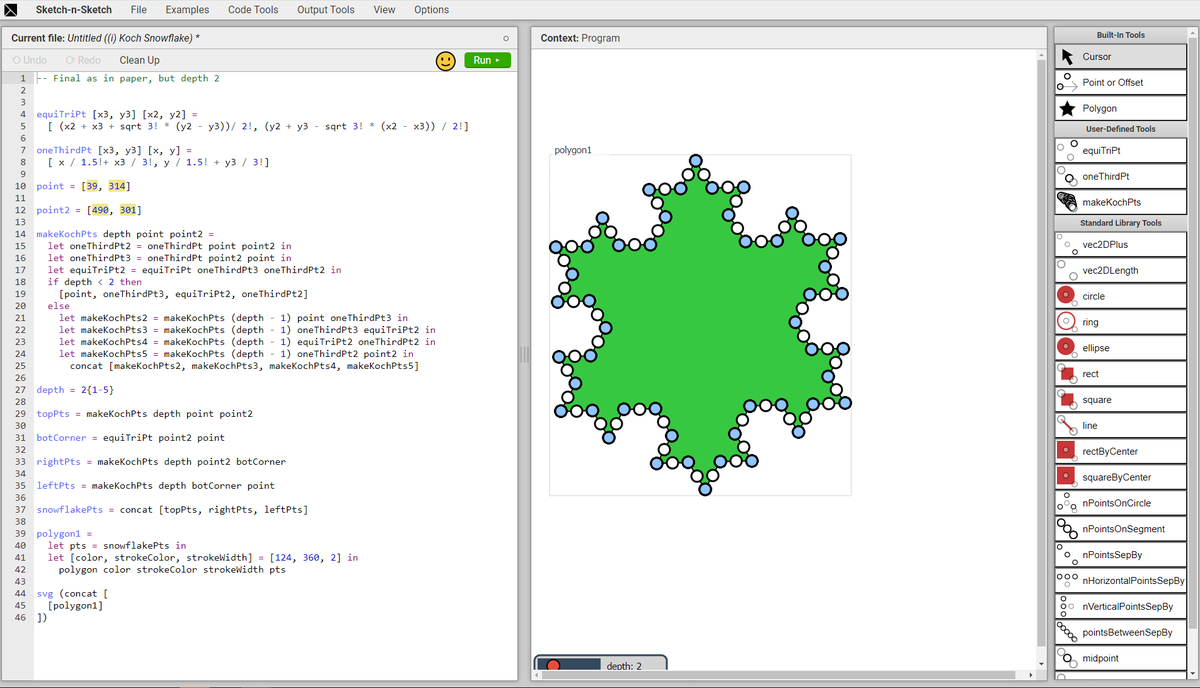The width and height of the screenshot is (1200, 688).
Task: Click the Redo button
Action: click(x=83, y=60)
